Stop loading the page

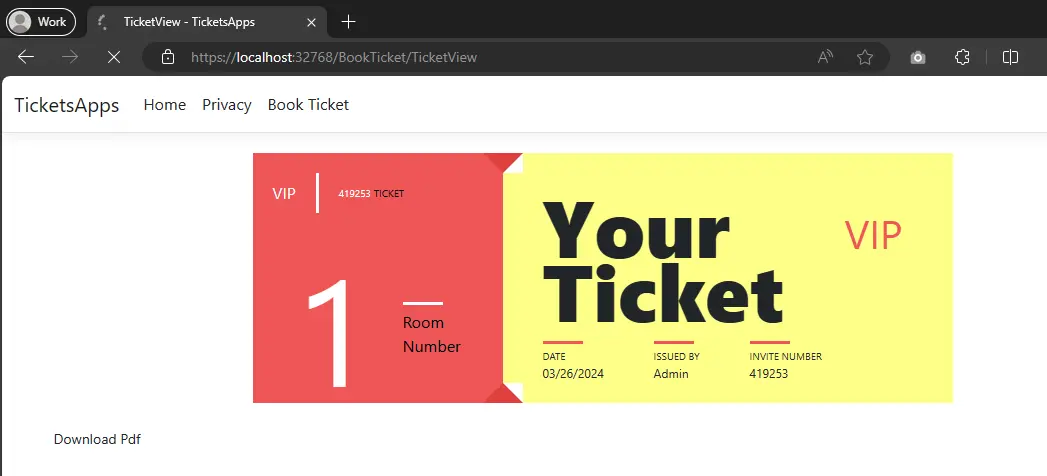click(114, 57)
